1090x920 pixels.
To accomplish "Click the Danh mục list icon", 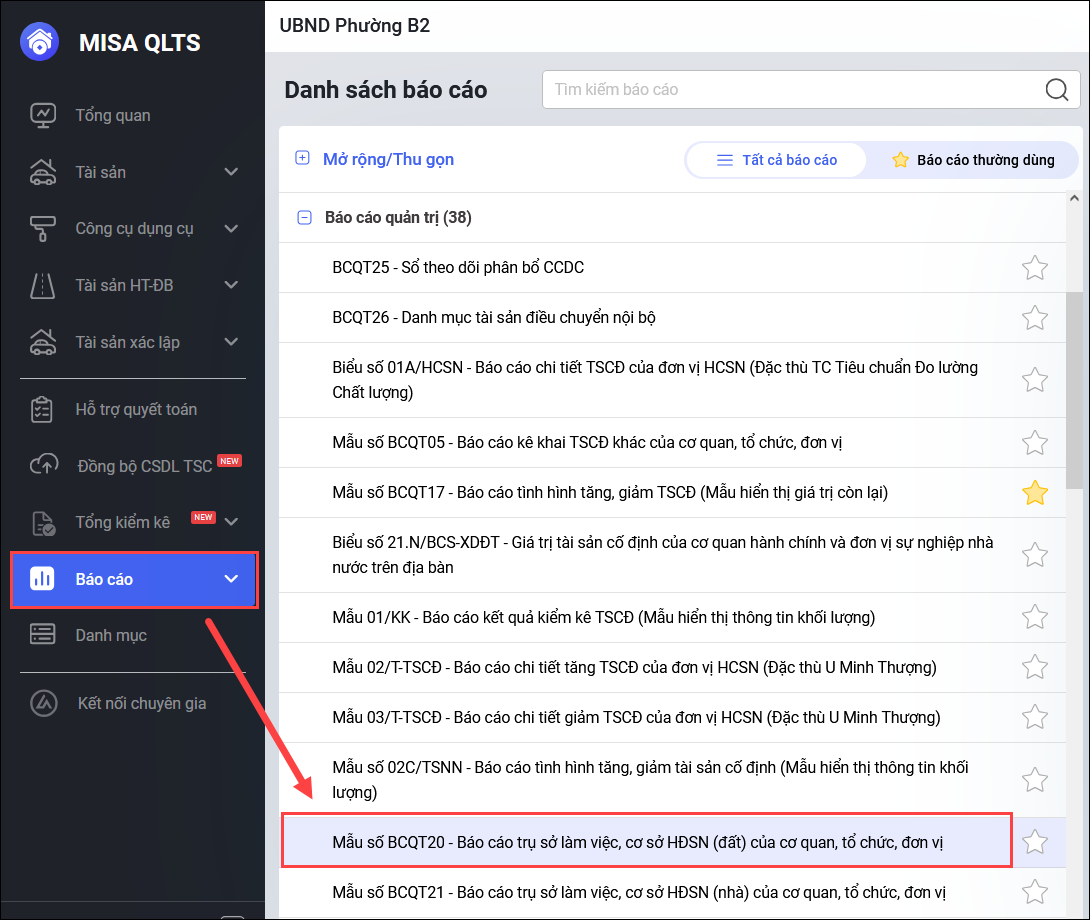I will (x=42, y=634).
